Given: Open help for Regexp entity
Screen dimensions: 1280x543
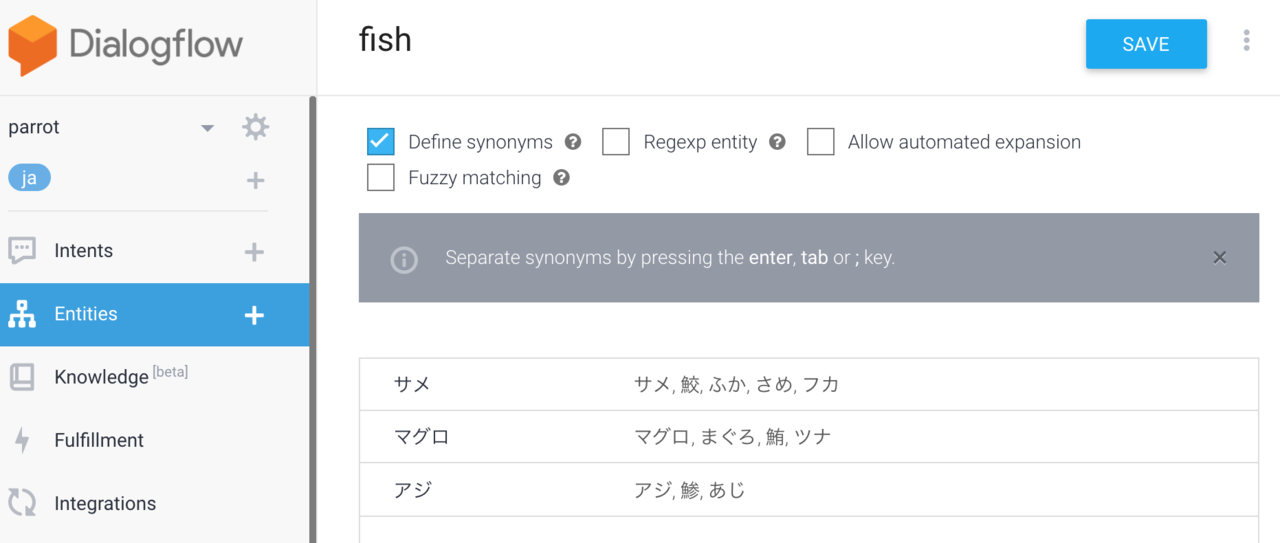Looking at the screenshot, I should click(777, 142).
